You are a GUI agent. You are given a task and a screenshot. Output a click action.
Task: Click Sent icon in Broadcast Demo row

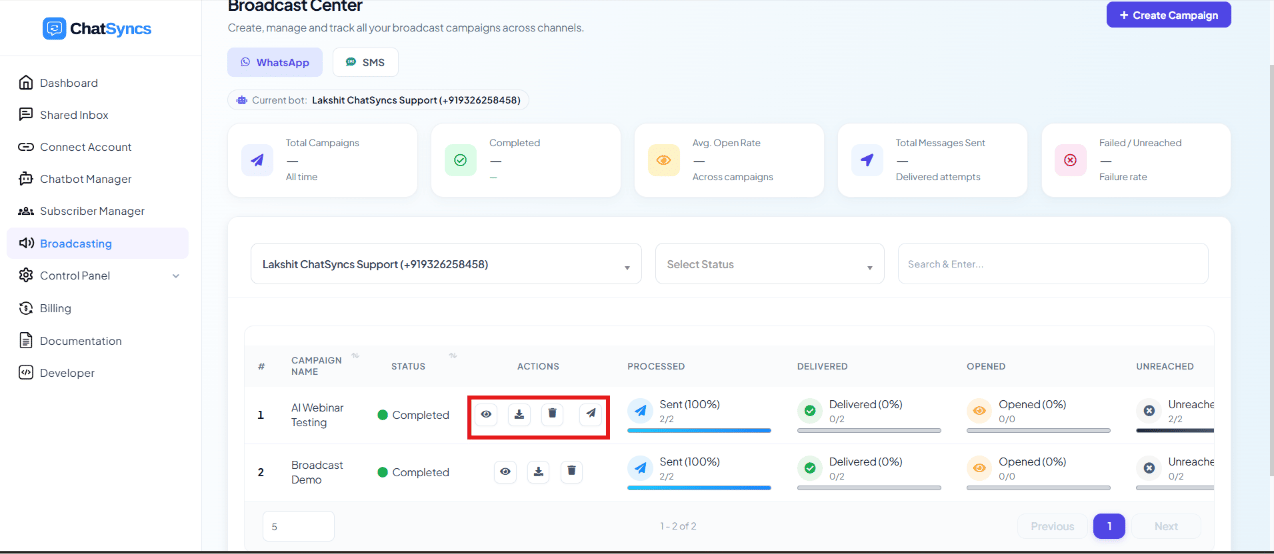[640, 467]
